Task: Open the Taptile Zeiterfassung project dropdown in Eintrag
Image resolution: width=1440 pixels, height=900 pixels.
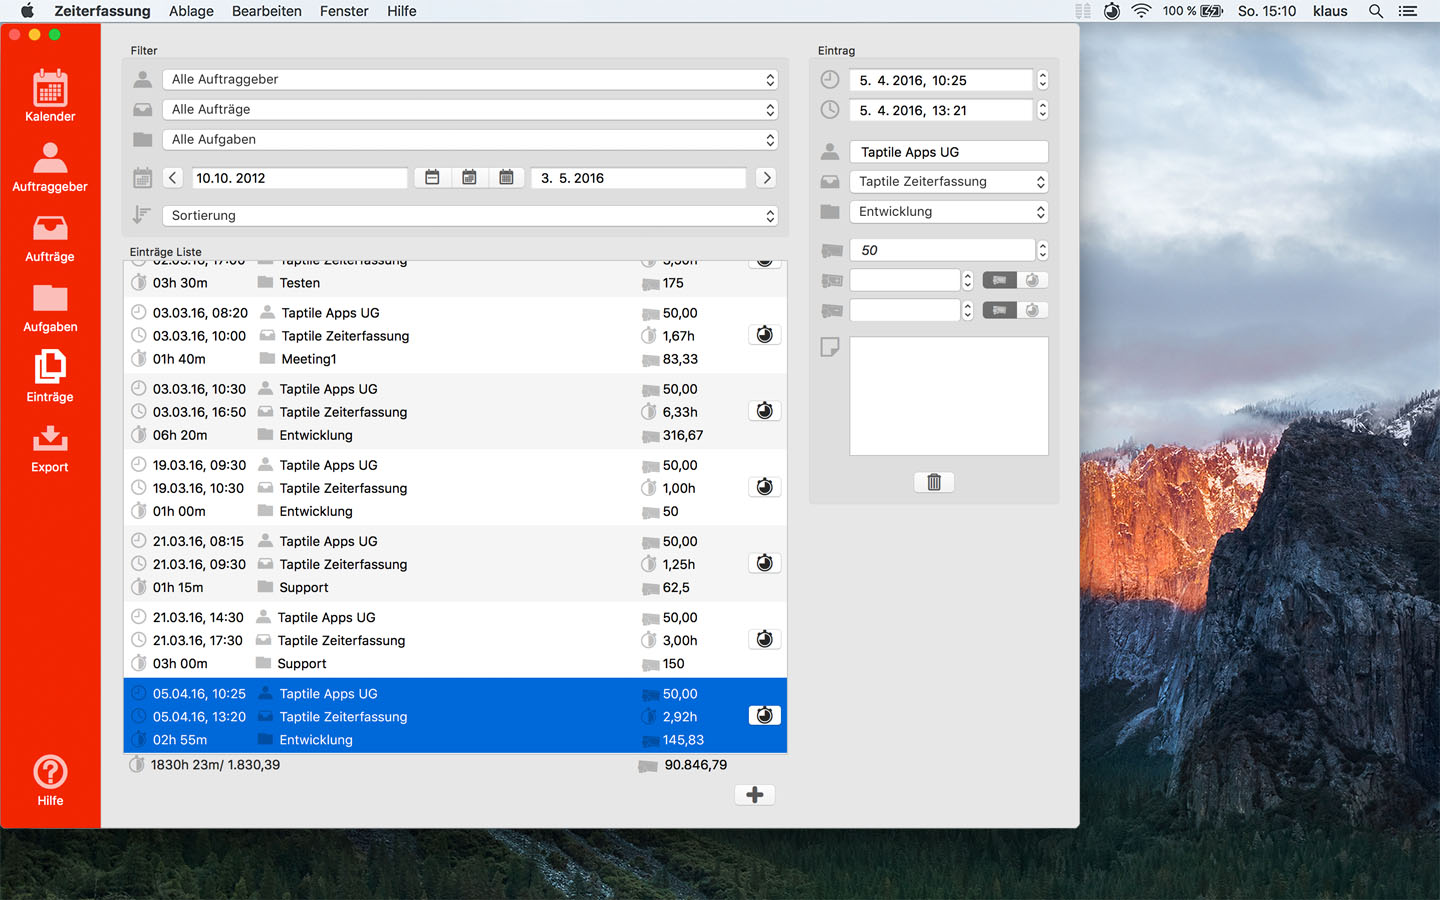Action: [x=949, y=182]
